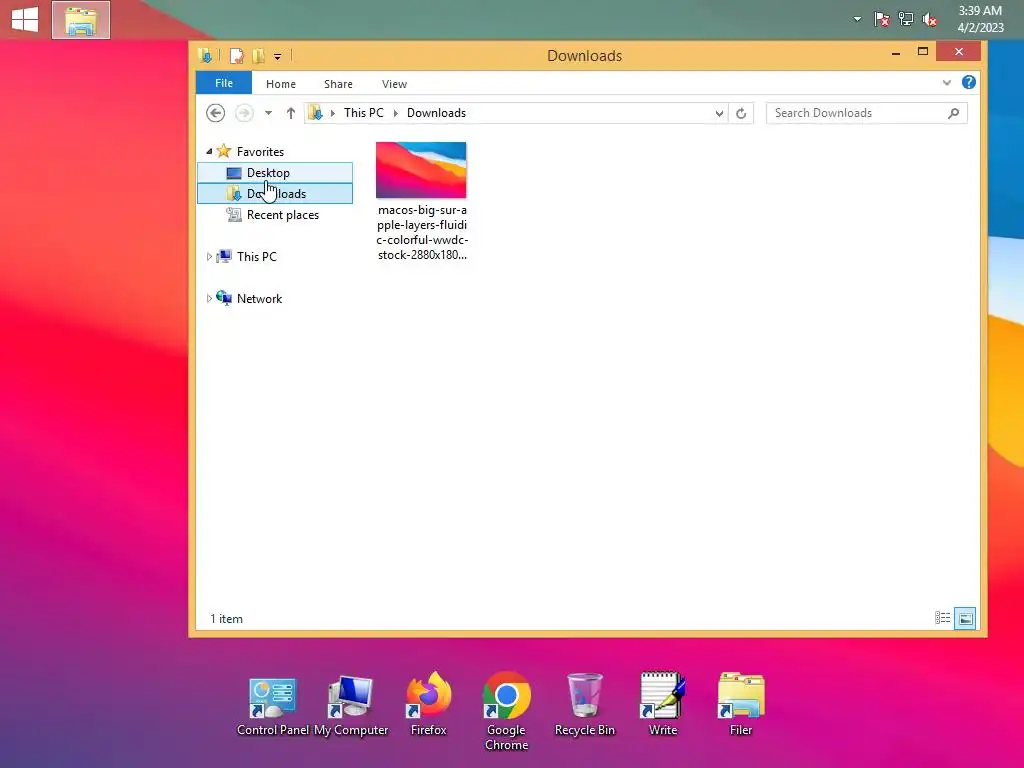Open the recent locations dropdown arrow
The height and width of the screenshot is (768, 1024).
268,113
